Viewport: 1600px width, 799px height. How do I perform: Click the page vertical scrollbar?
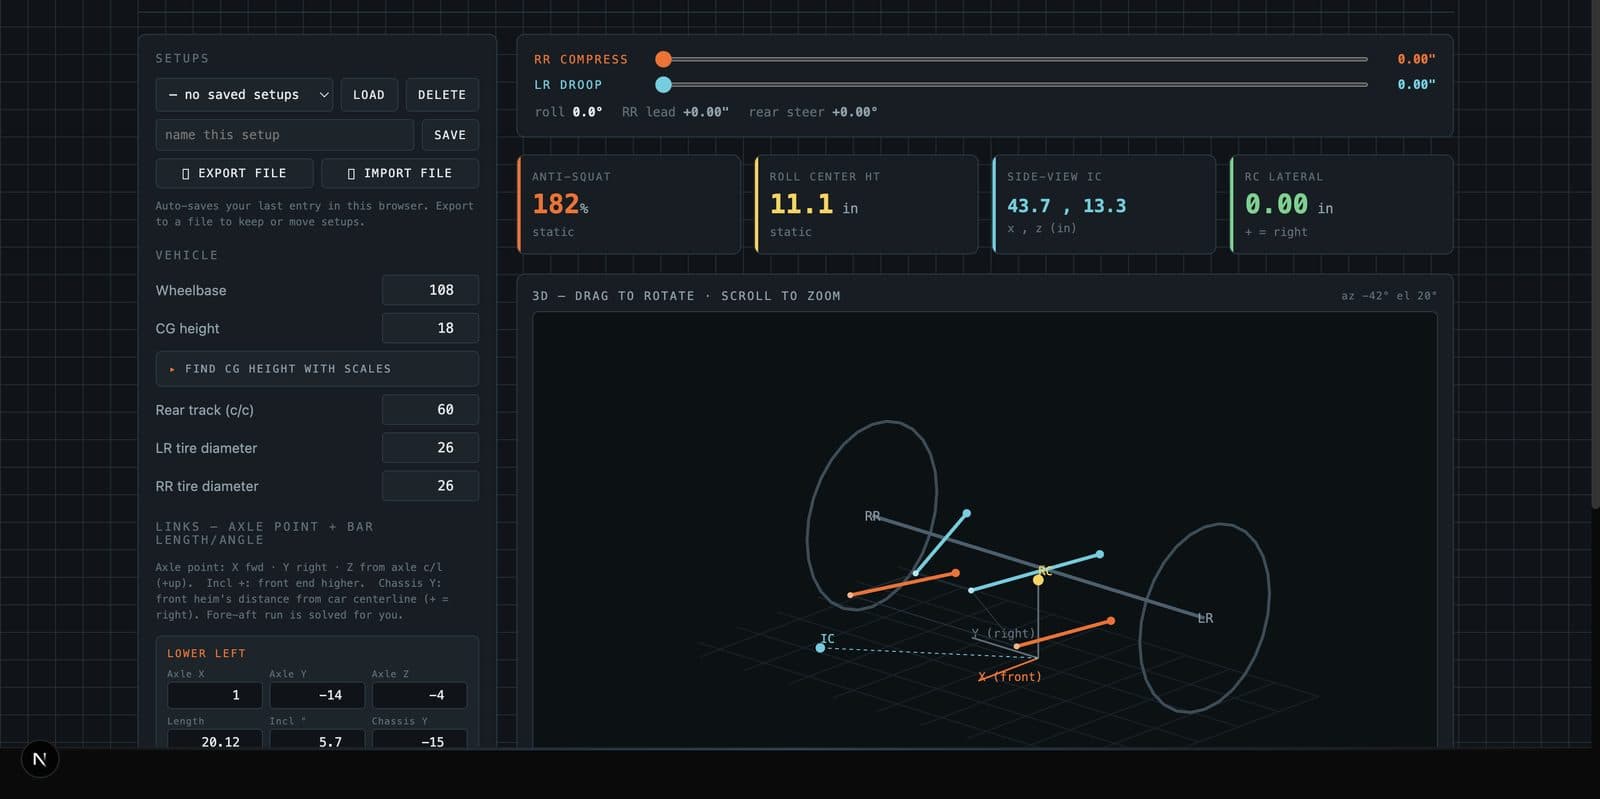tap(1595, 255)
